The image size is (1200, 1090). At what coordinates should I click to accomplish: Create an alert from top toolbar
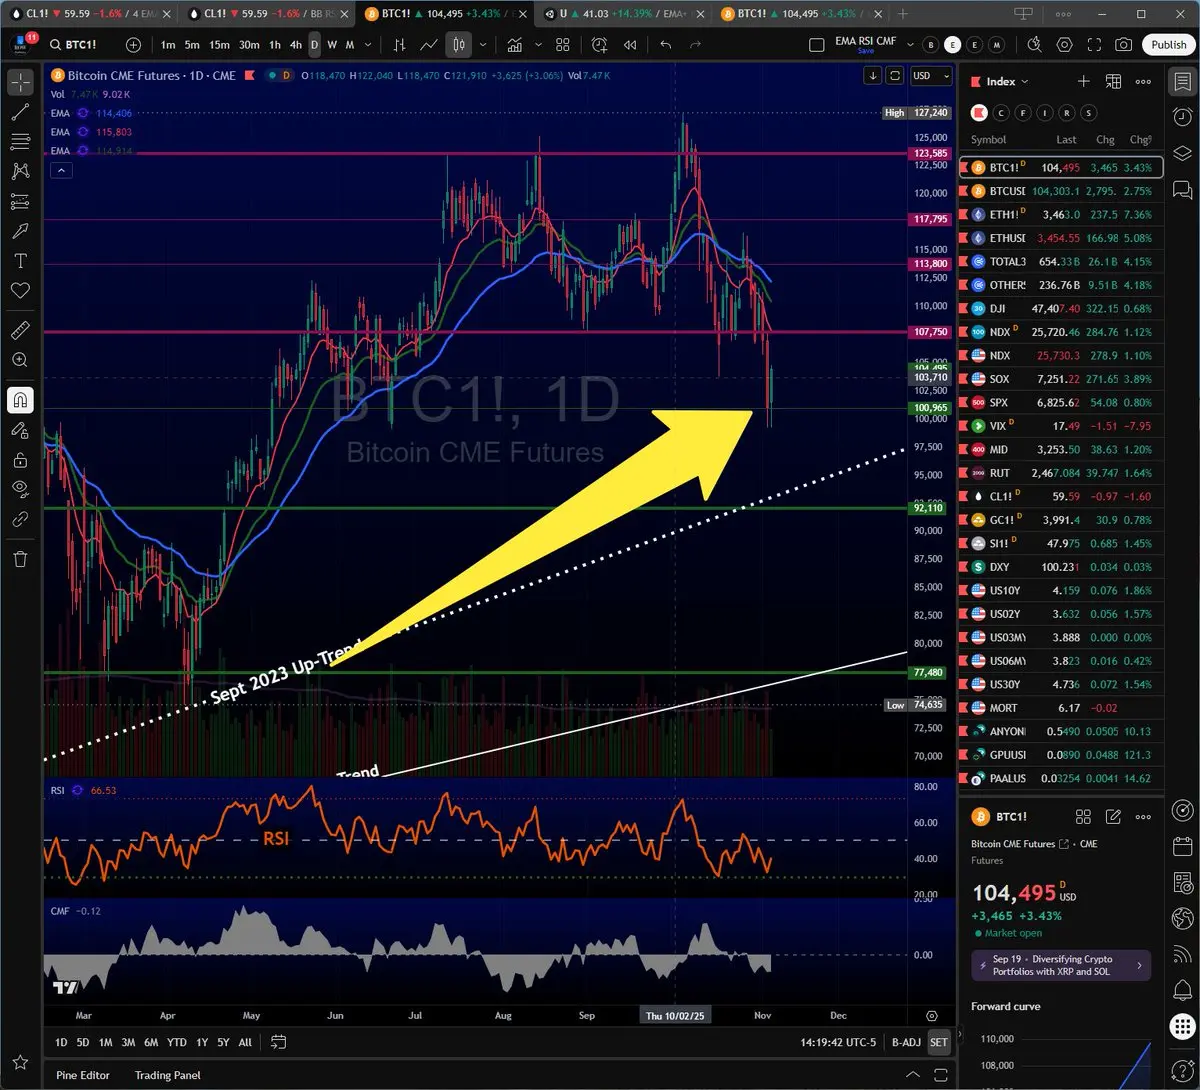tap(599, 45)
